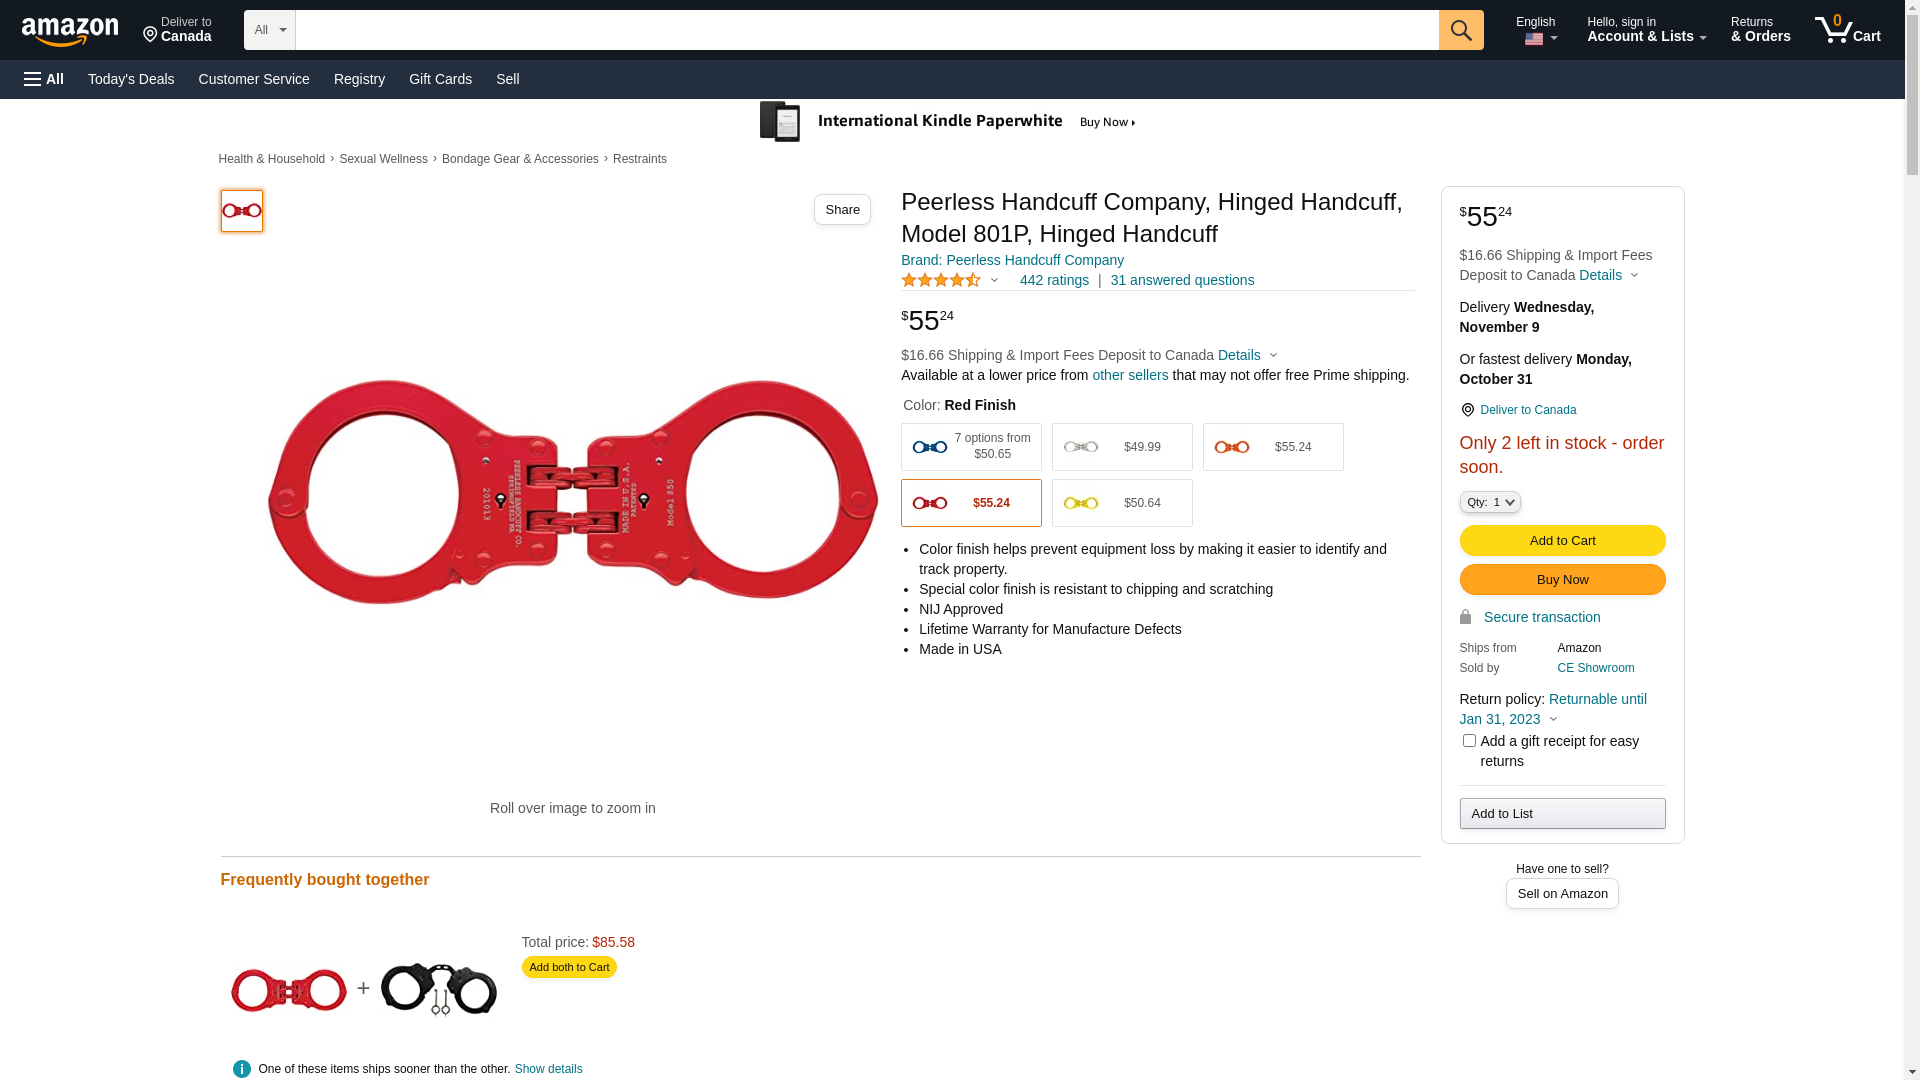Open the All hamburger menu
This screenshot has width=1920, height=1080.
coord(44,79)
